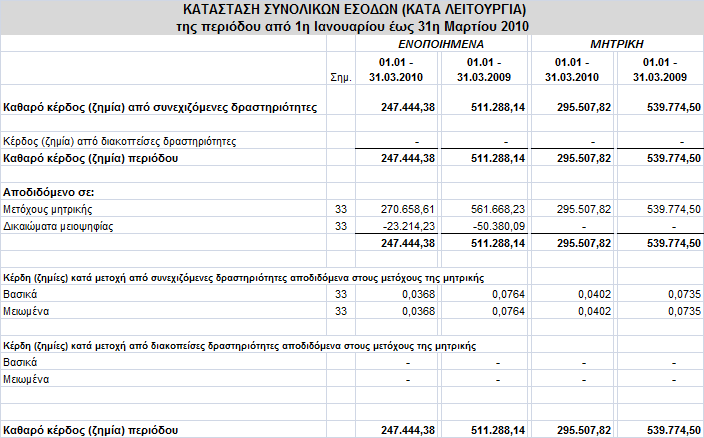Click note 33 in the Δικαιώματα μειοψηφίας row
704x438 pixels.
[341, 226]
